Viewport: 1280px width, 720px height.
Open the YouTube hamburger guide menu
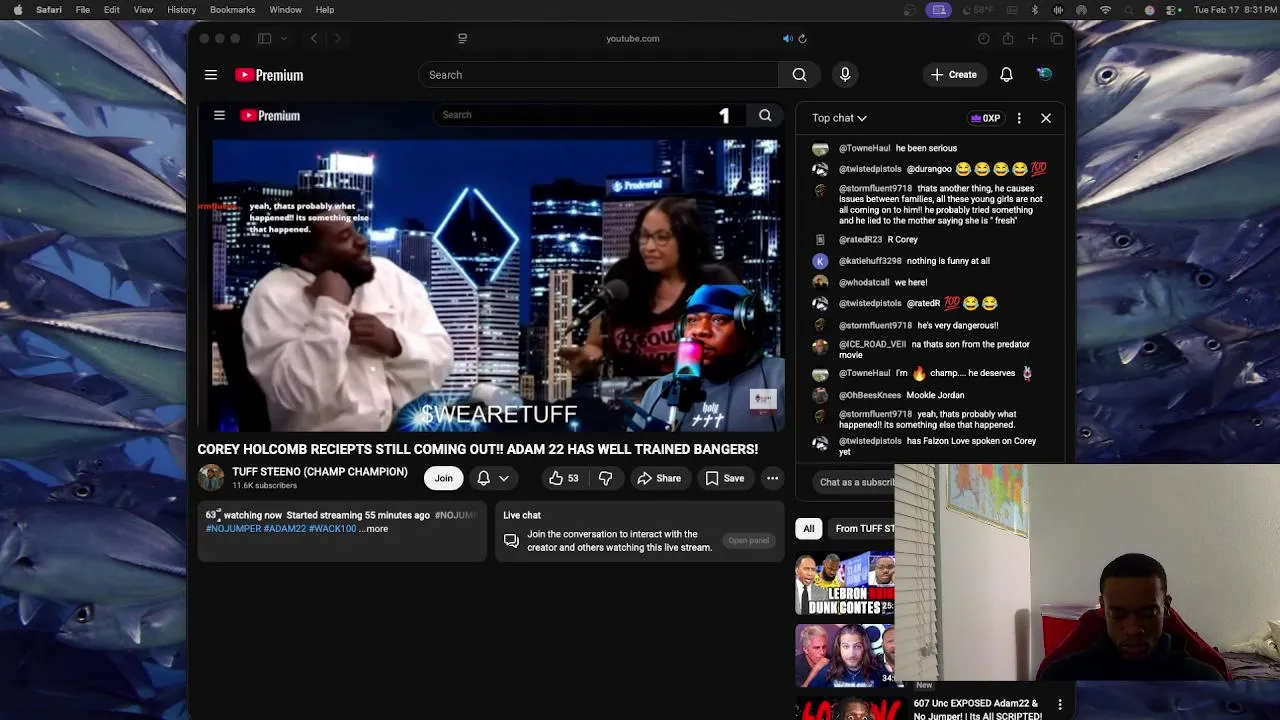click(x=211, y=75)
